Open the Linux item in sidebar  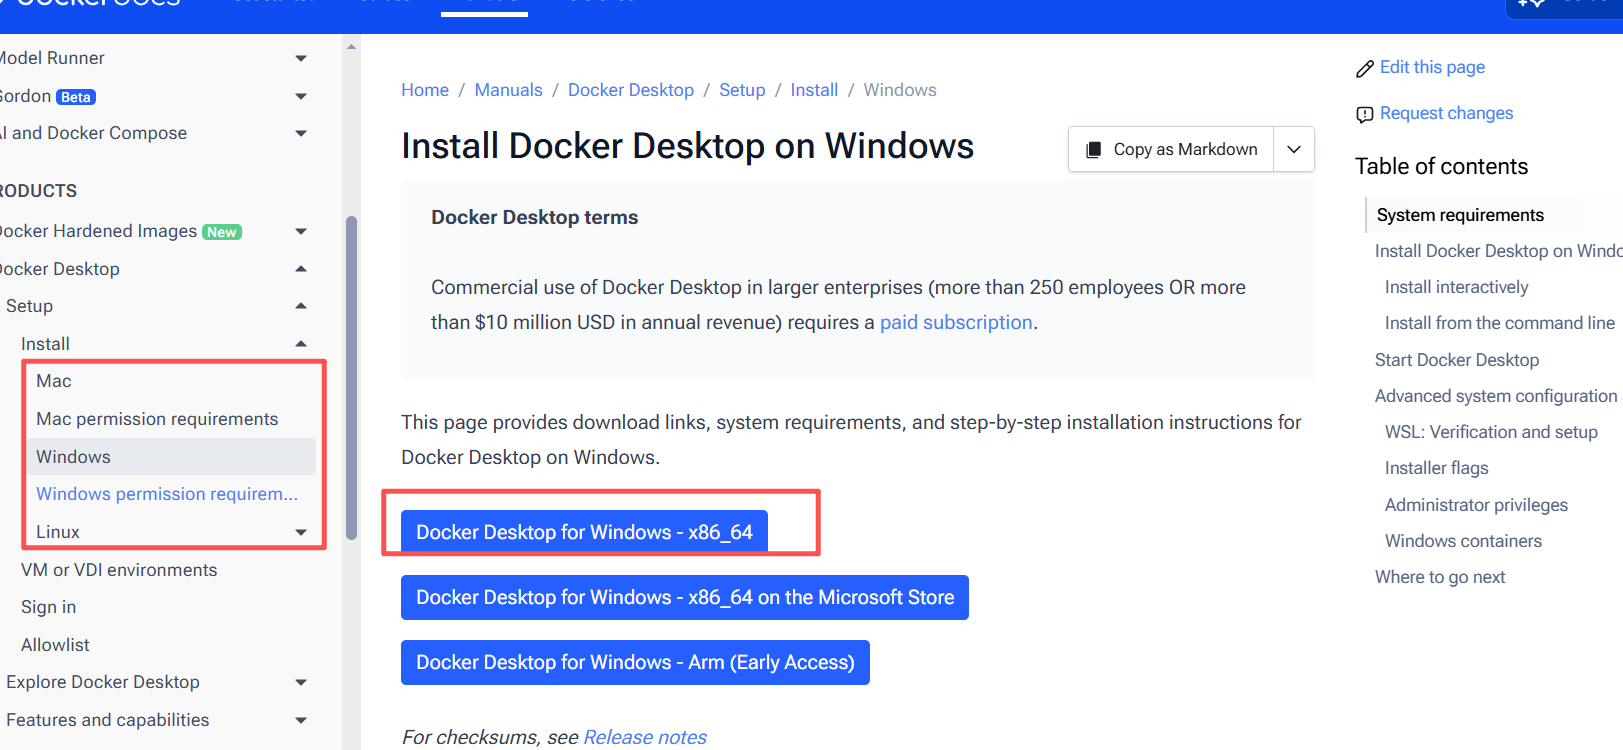[58, 532]
